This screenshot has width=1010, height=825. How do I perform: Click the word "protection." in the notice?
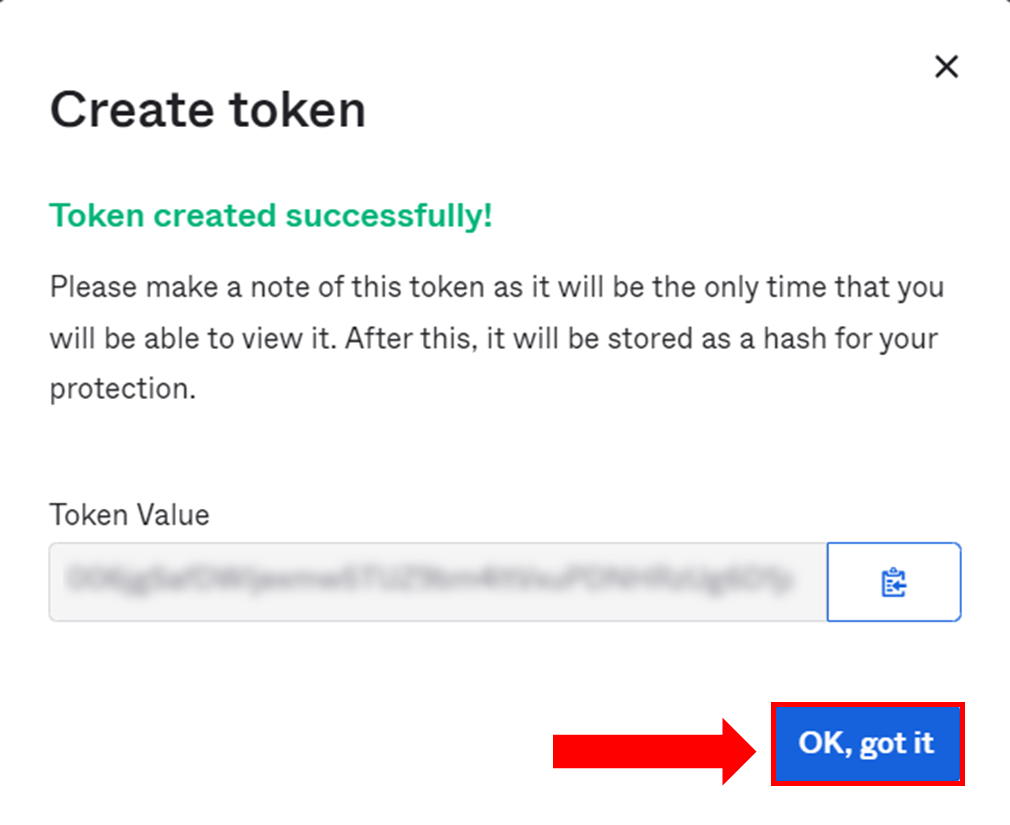[122, 388]
